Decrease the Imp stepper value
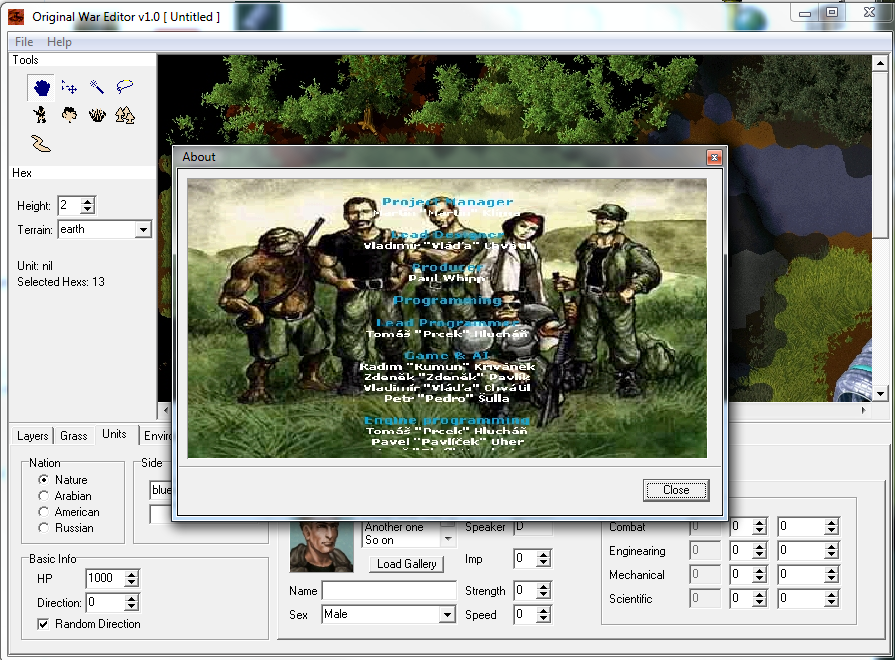This screenshot has height=660, width=895. click(543, 563)
